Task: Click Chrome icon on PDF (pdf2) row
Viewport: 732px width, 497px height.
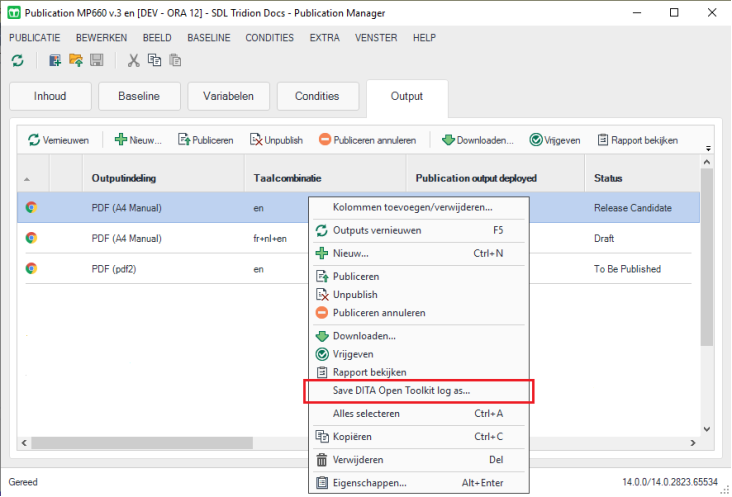Action: click(x=31, y=268)
